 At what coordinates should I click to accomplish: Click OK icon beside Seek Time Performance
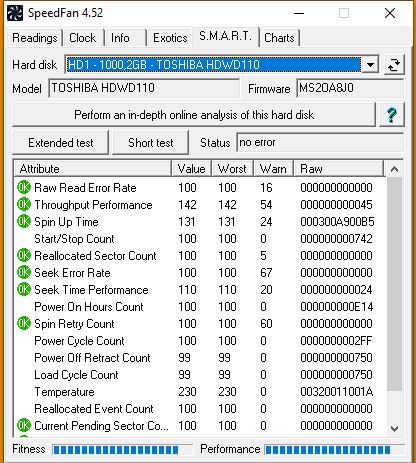pyautogui.click(x=24, y=289)
